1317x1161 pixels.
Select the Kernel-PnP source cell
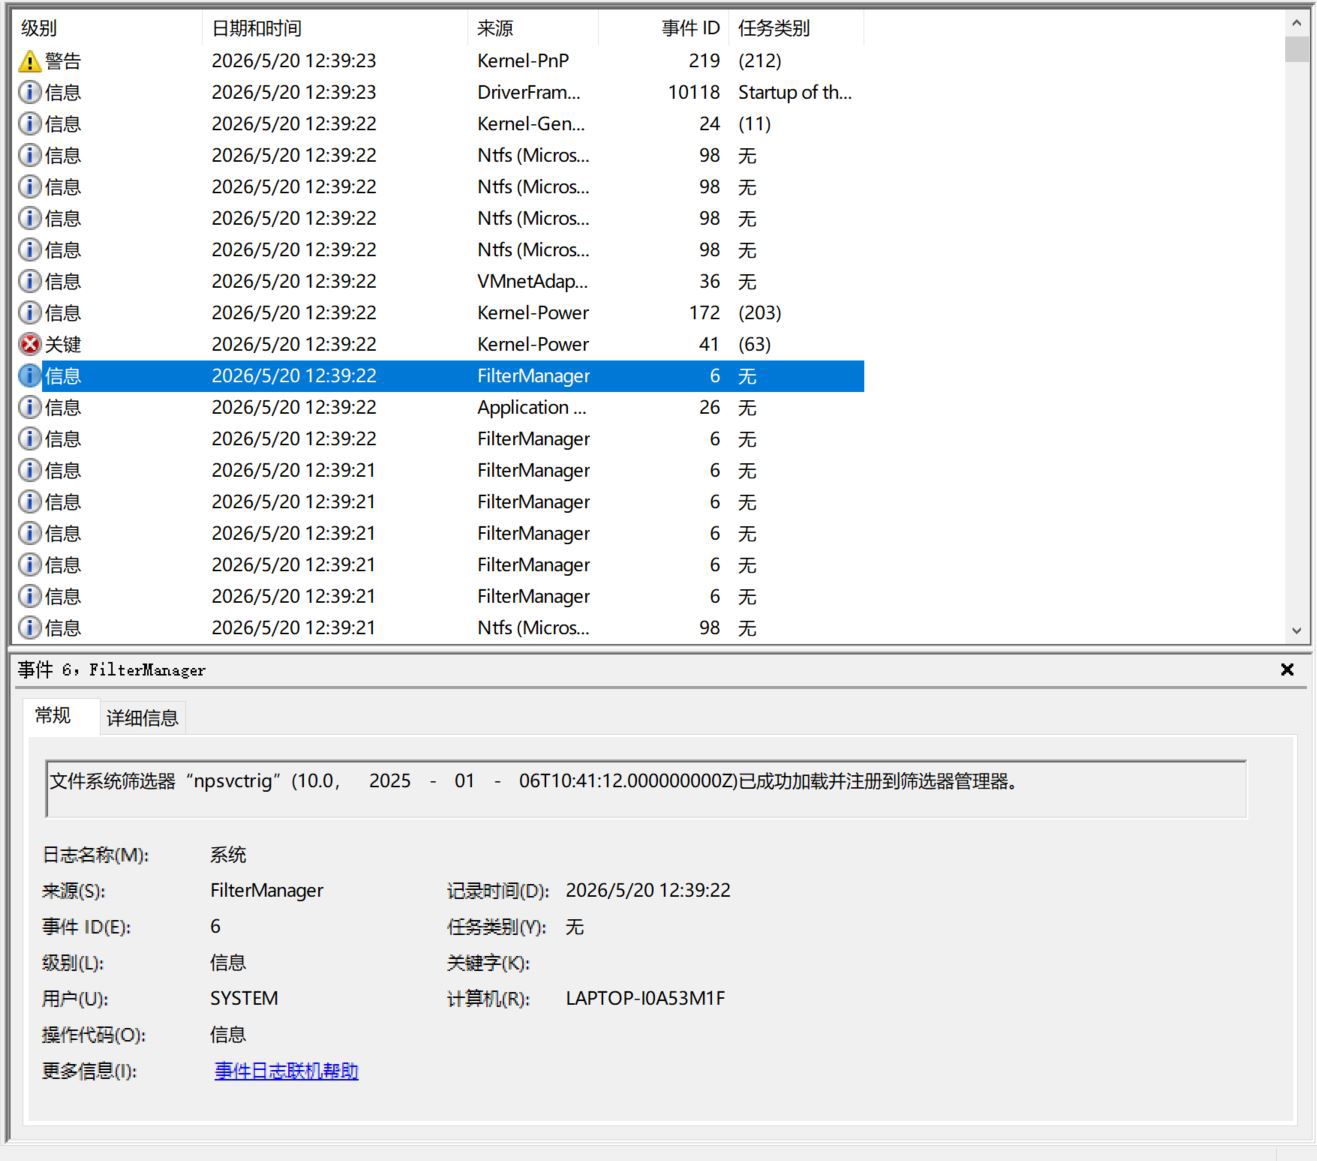[523, 61]
